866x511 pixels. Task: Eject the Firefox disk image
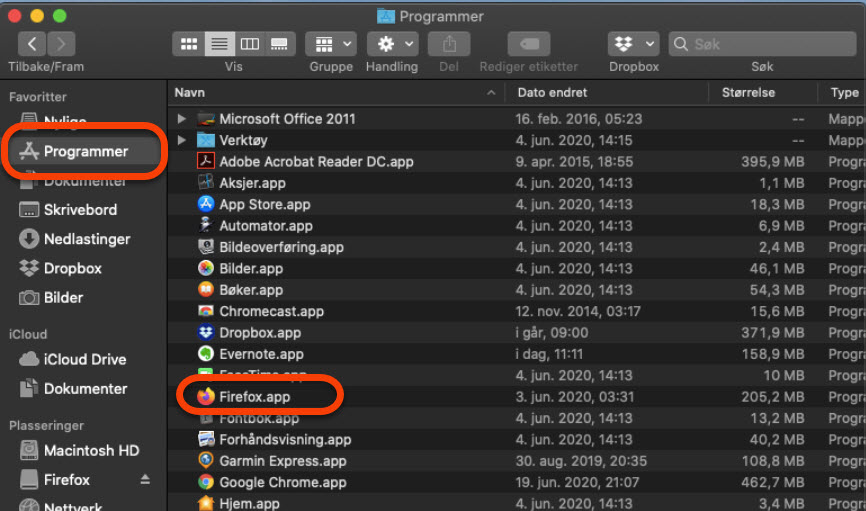(145, 480)
